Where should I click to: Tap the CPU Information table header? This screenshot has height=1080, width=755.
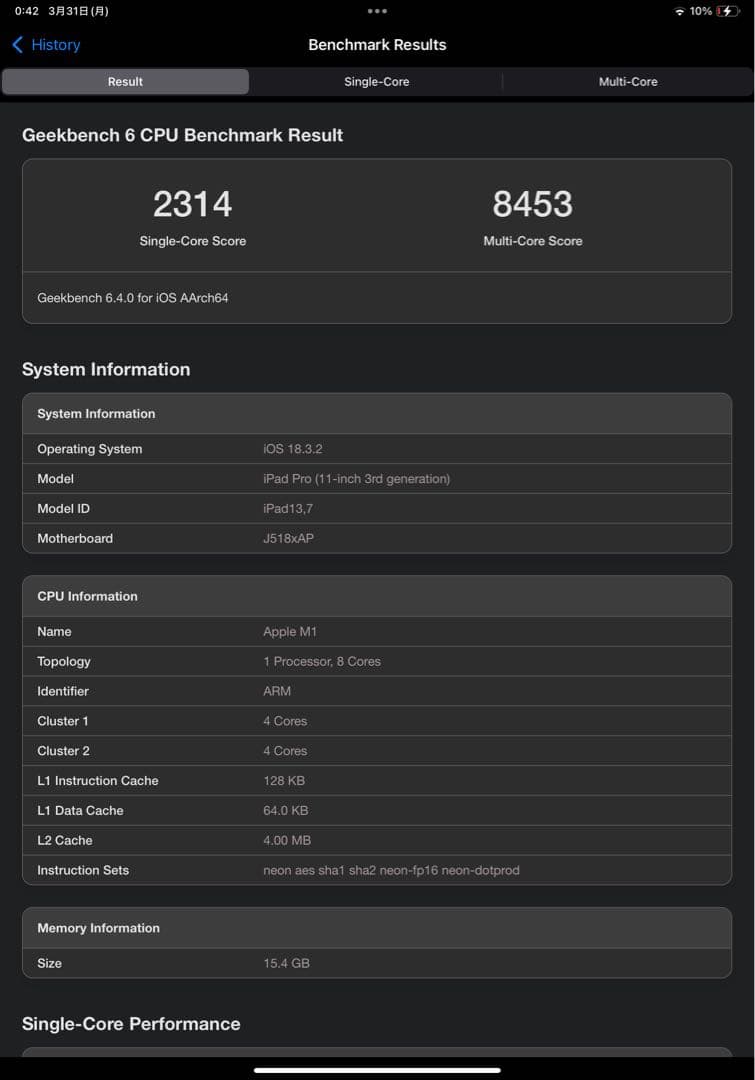pyautogui.click(x=377, y=596)
